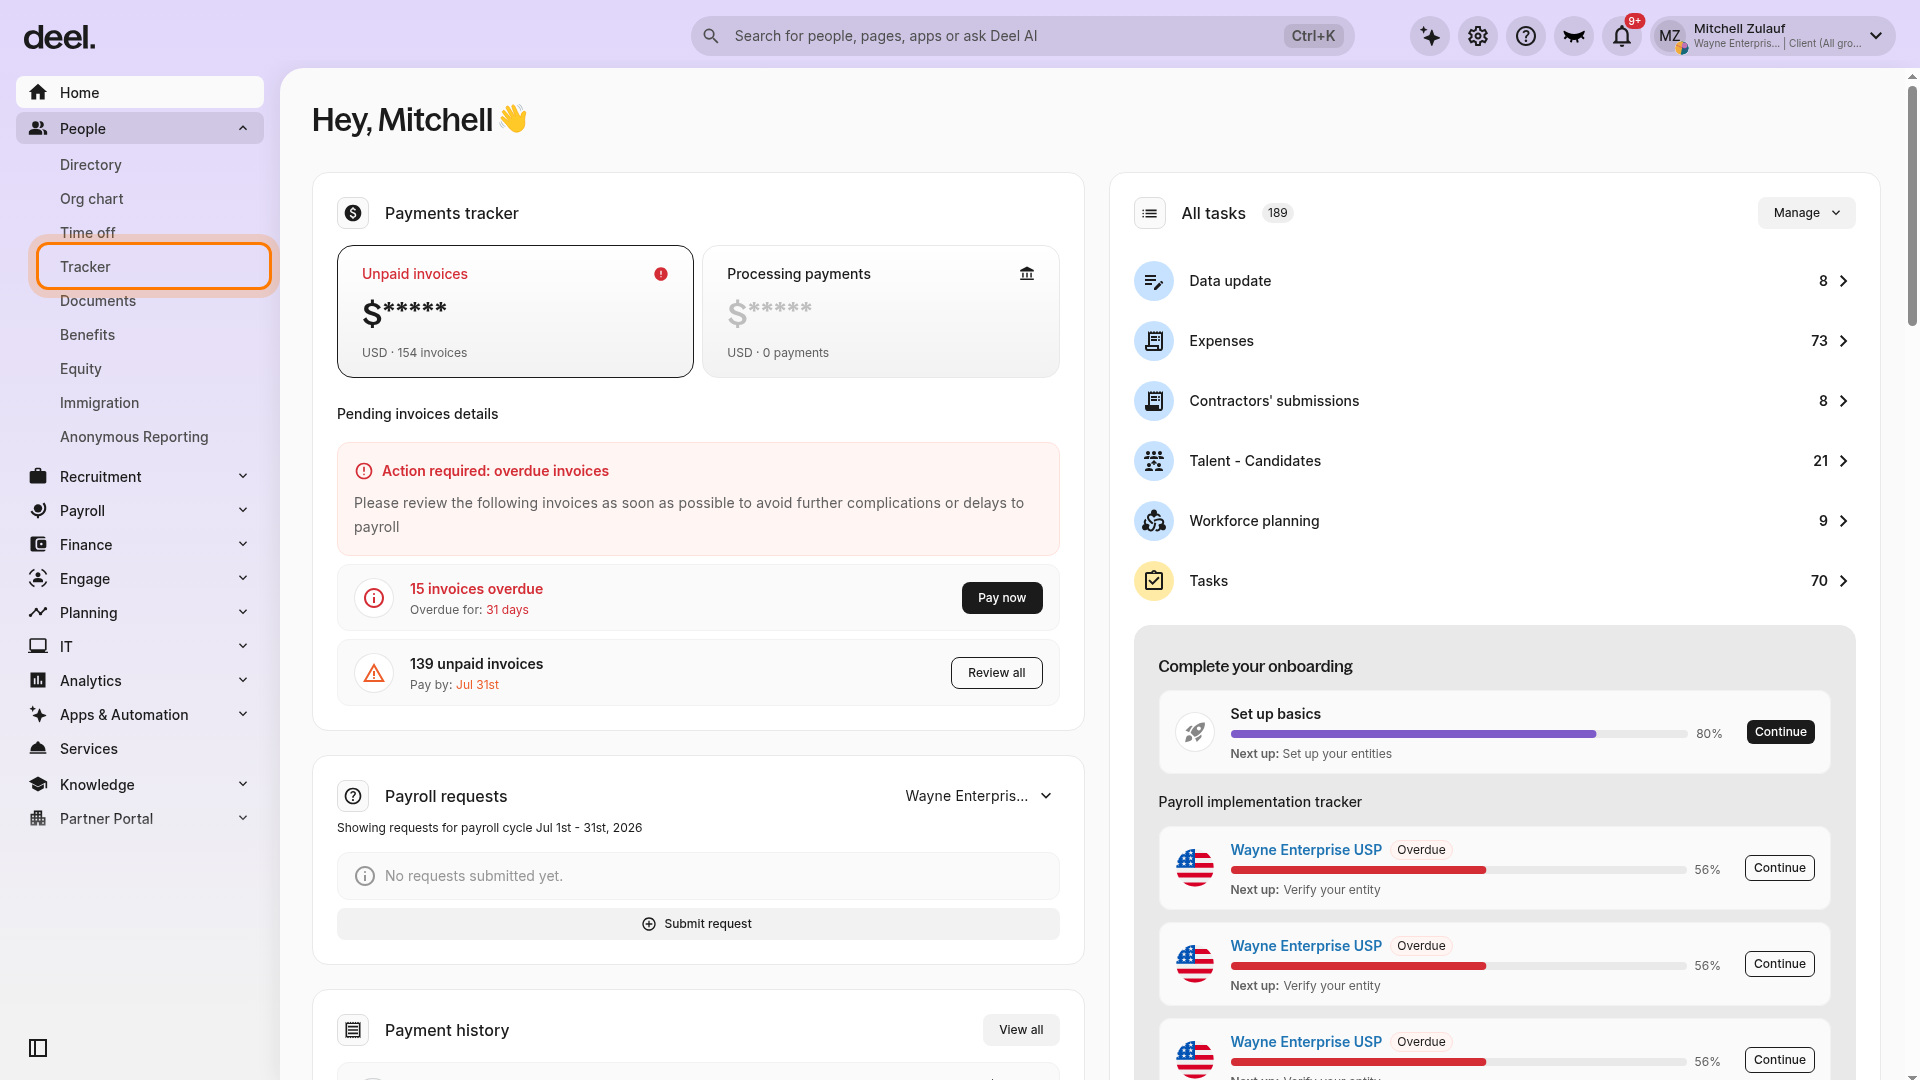
Task: Select the Unpaid invoices card
Action: point(515,311)
